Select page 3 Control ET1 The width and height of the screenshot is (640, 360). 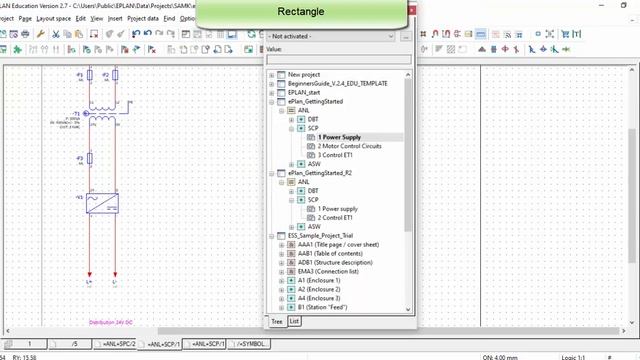pos(335,155)
